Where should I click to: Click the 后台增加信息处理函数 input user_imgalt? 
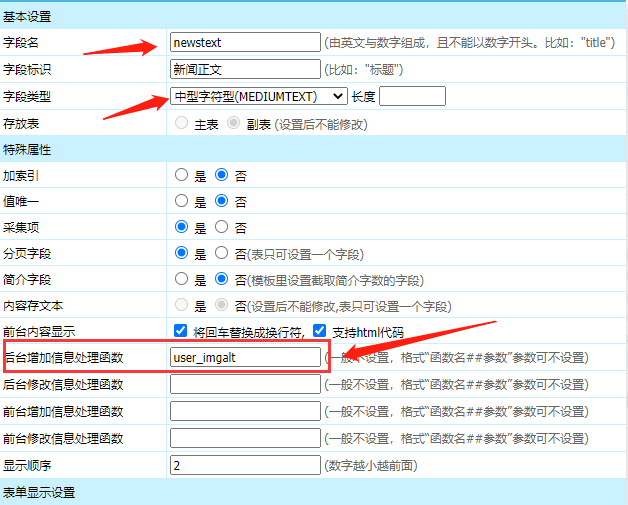[245, 357]
